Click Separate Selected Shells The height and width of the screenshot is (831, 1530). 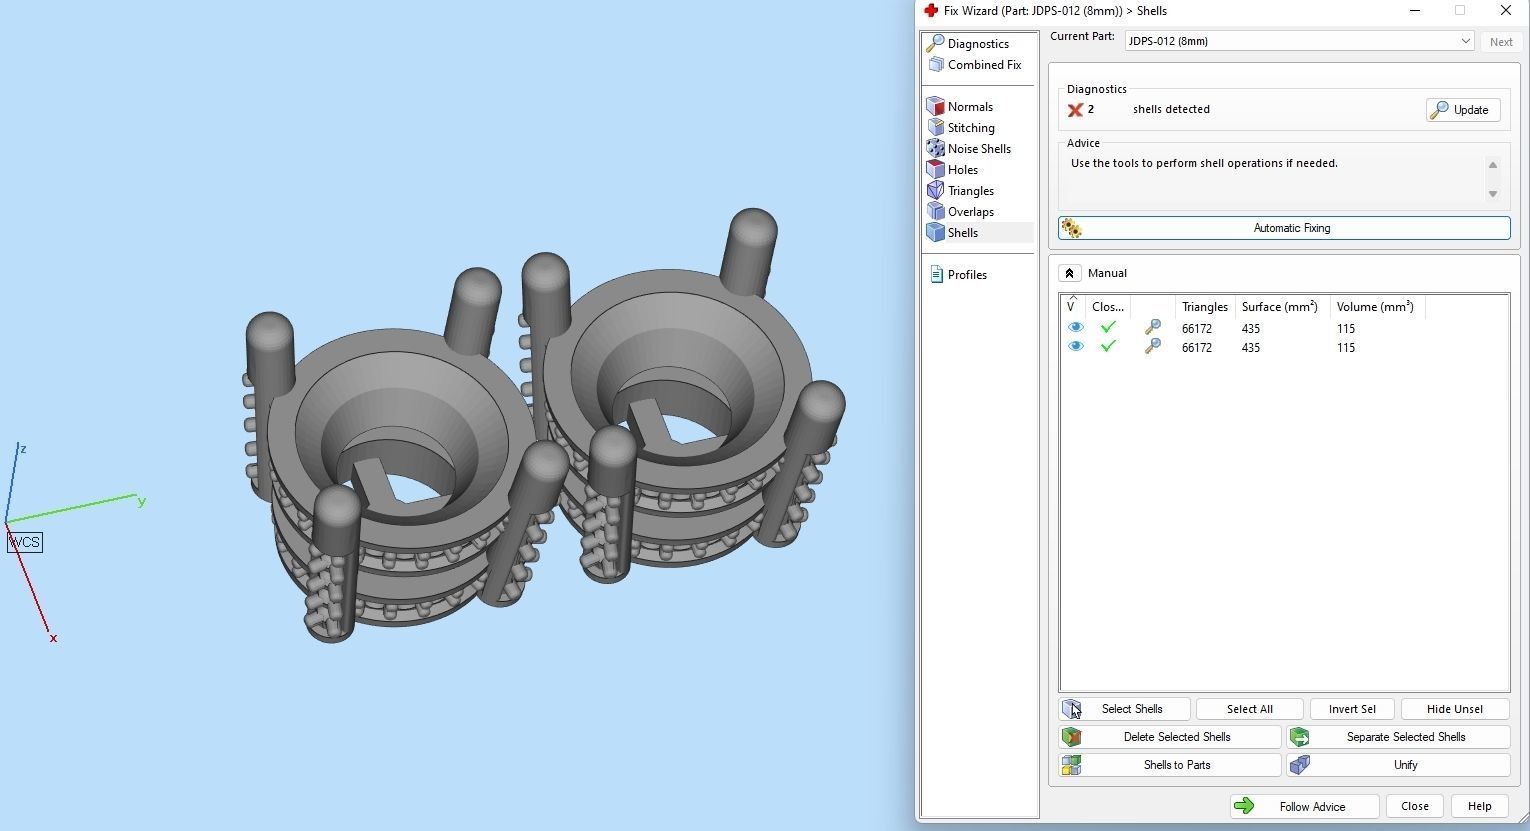click(x=1398, y=737)
